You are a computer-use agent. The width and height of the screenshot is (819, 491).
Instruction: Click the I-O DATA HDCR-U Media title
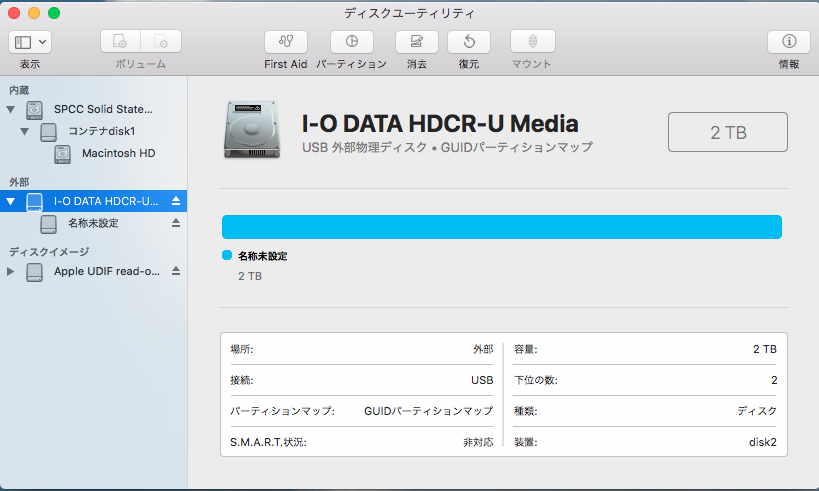click(440, 124)
